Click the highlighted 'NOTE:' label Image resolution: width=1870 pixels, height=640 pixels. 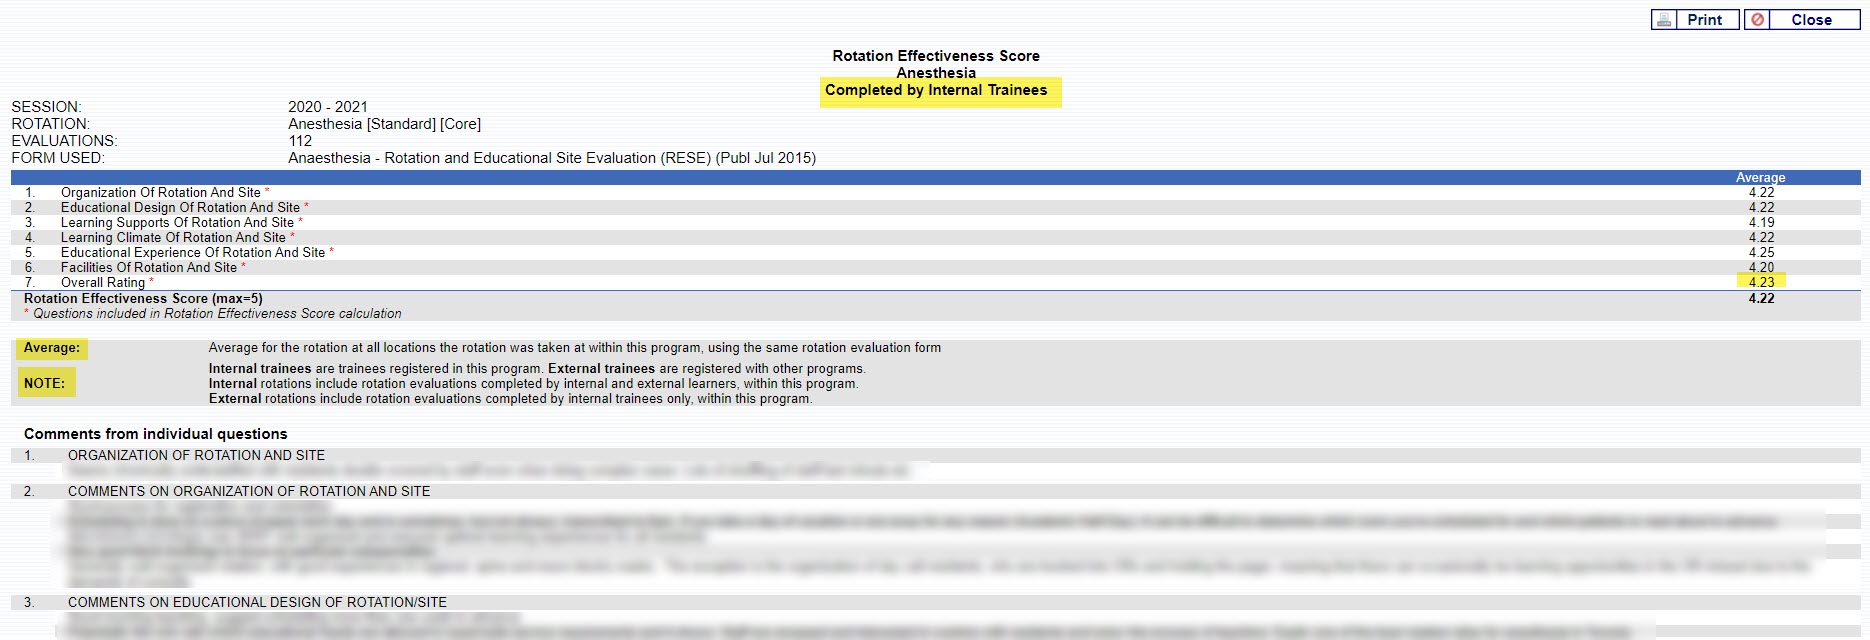coord(45,383)
